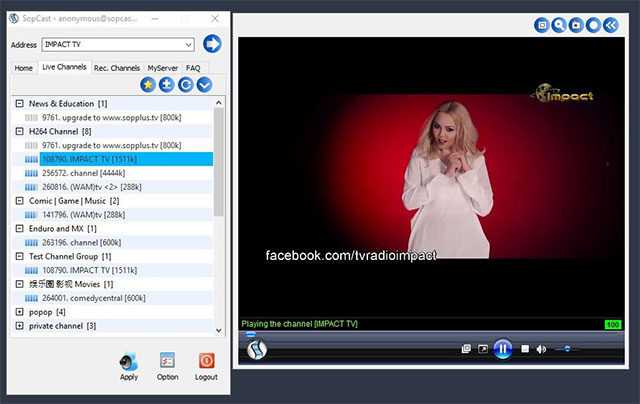Collapse the H264 Channel group
The width and height of the screenshot is (640, 404).
pyautogui.click(x=20, y=131)
